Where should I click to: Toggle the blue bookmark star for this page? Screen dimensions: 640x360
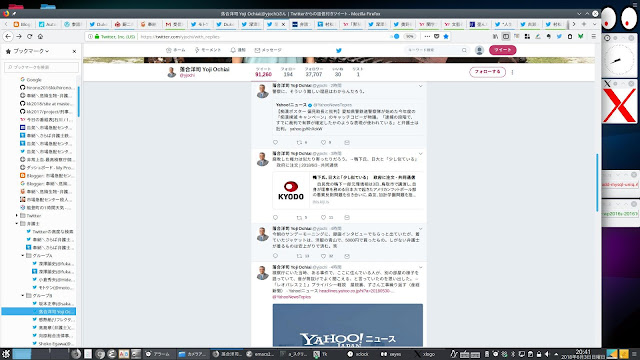tap(446, 36)
